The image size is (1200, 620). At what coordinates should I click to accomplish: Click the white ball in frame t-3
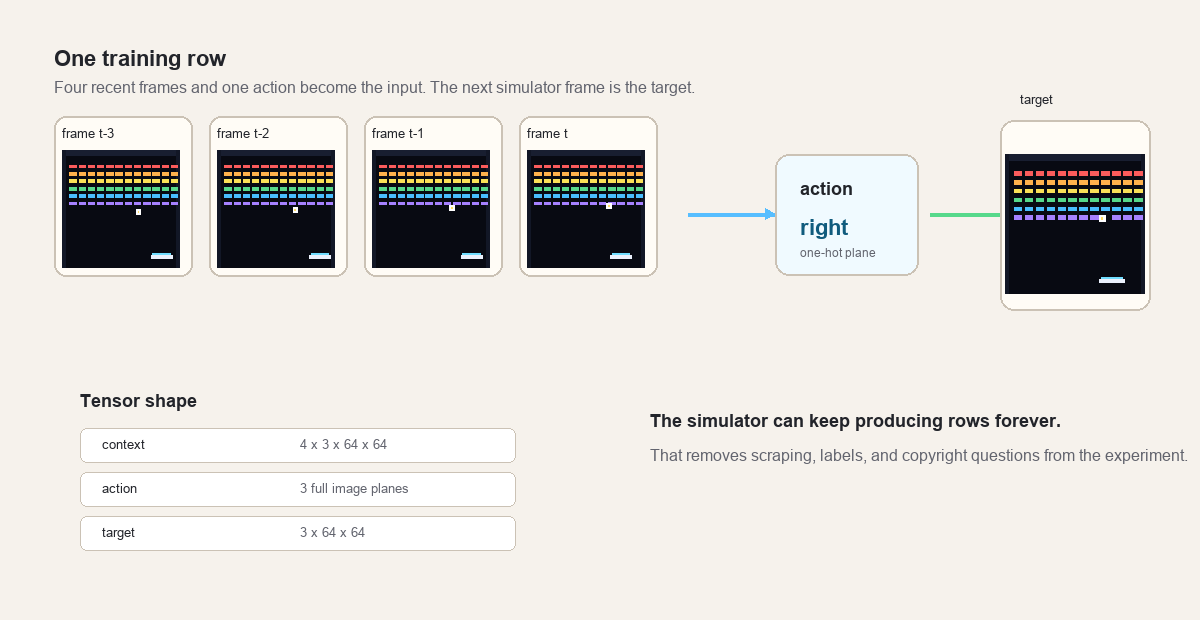(x=138, y=212)
